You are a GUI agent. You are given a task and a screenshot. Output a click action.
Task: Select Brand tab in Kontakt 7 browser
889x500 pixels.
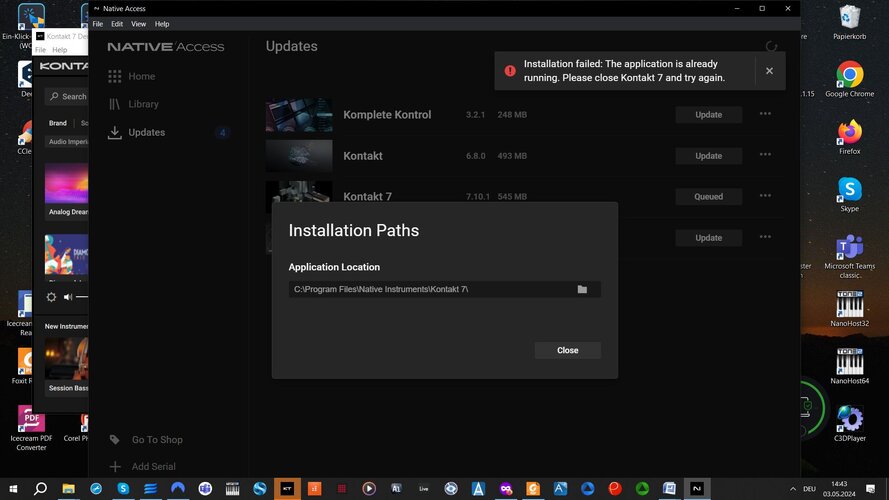coord(57,123)
